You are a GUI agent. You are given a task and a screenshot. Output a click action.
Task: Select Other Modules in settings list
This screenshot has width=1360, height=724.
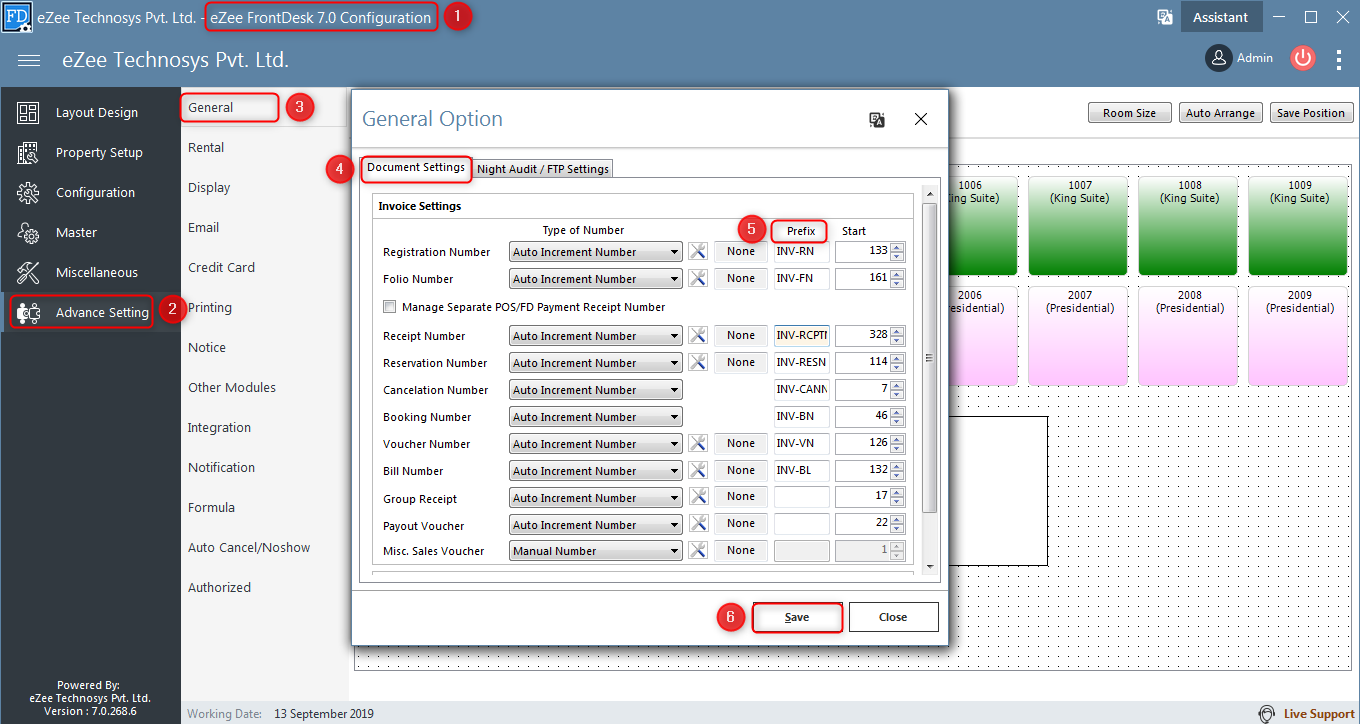point(232,387)
